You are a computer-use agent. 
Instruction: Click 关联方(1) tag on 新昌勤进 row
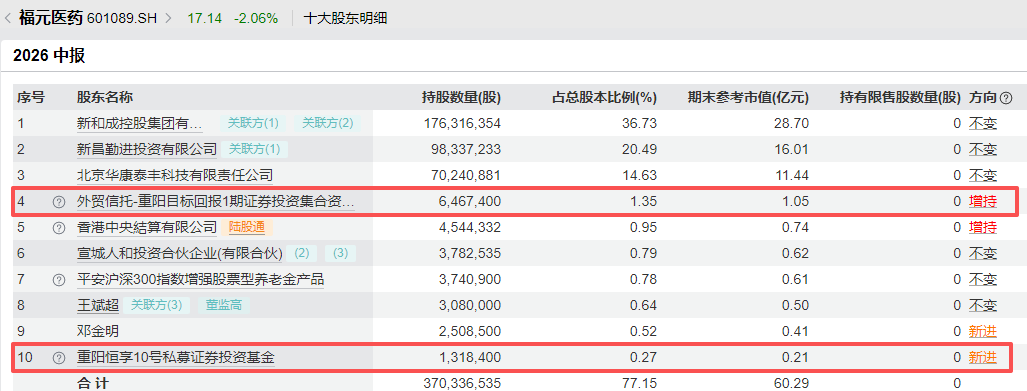pos(255,149)
